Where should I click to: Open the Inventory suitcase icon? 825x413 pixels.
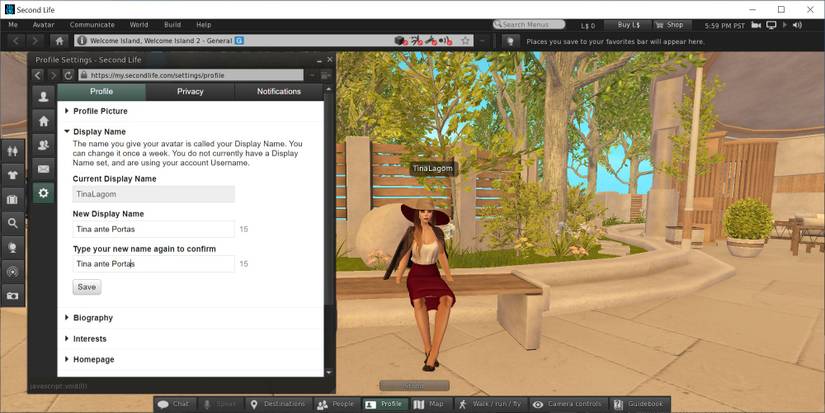(13, 199)
